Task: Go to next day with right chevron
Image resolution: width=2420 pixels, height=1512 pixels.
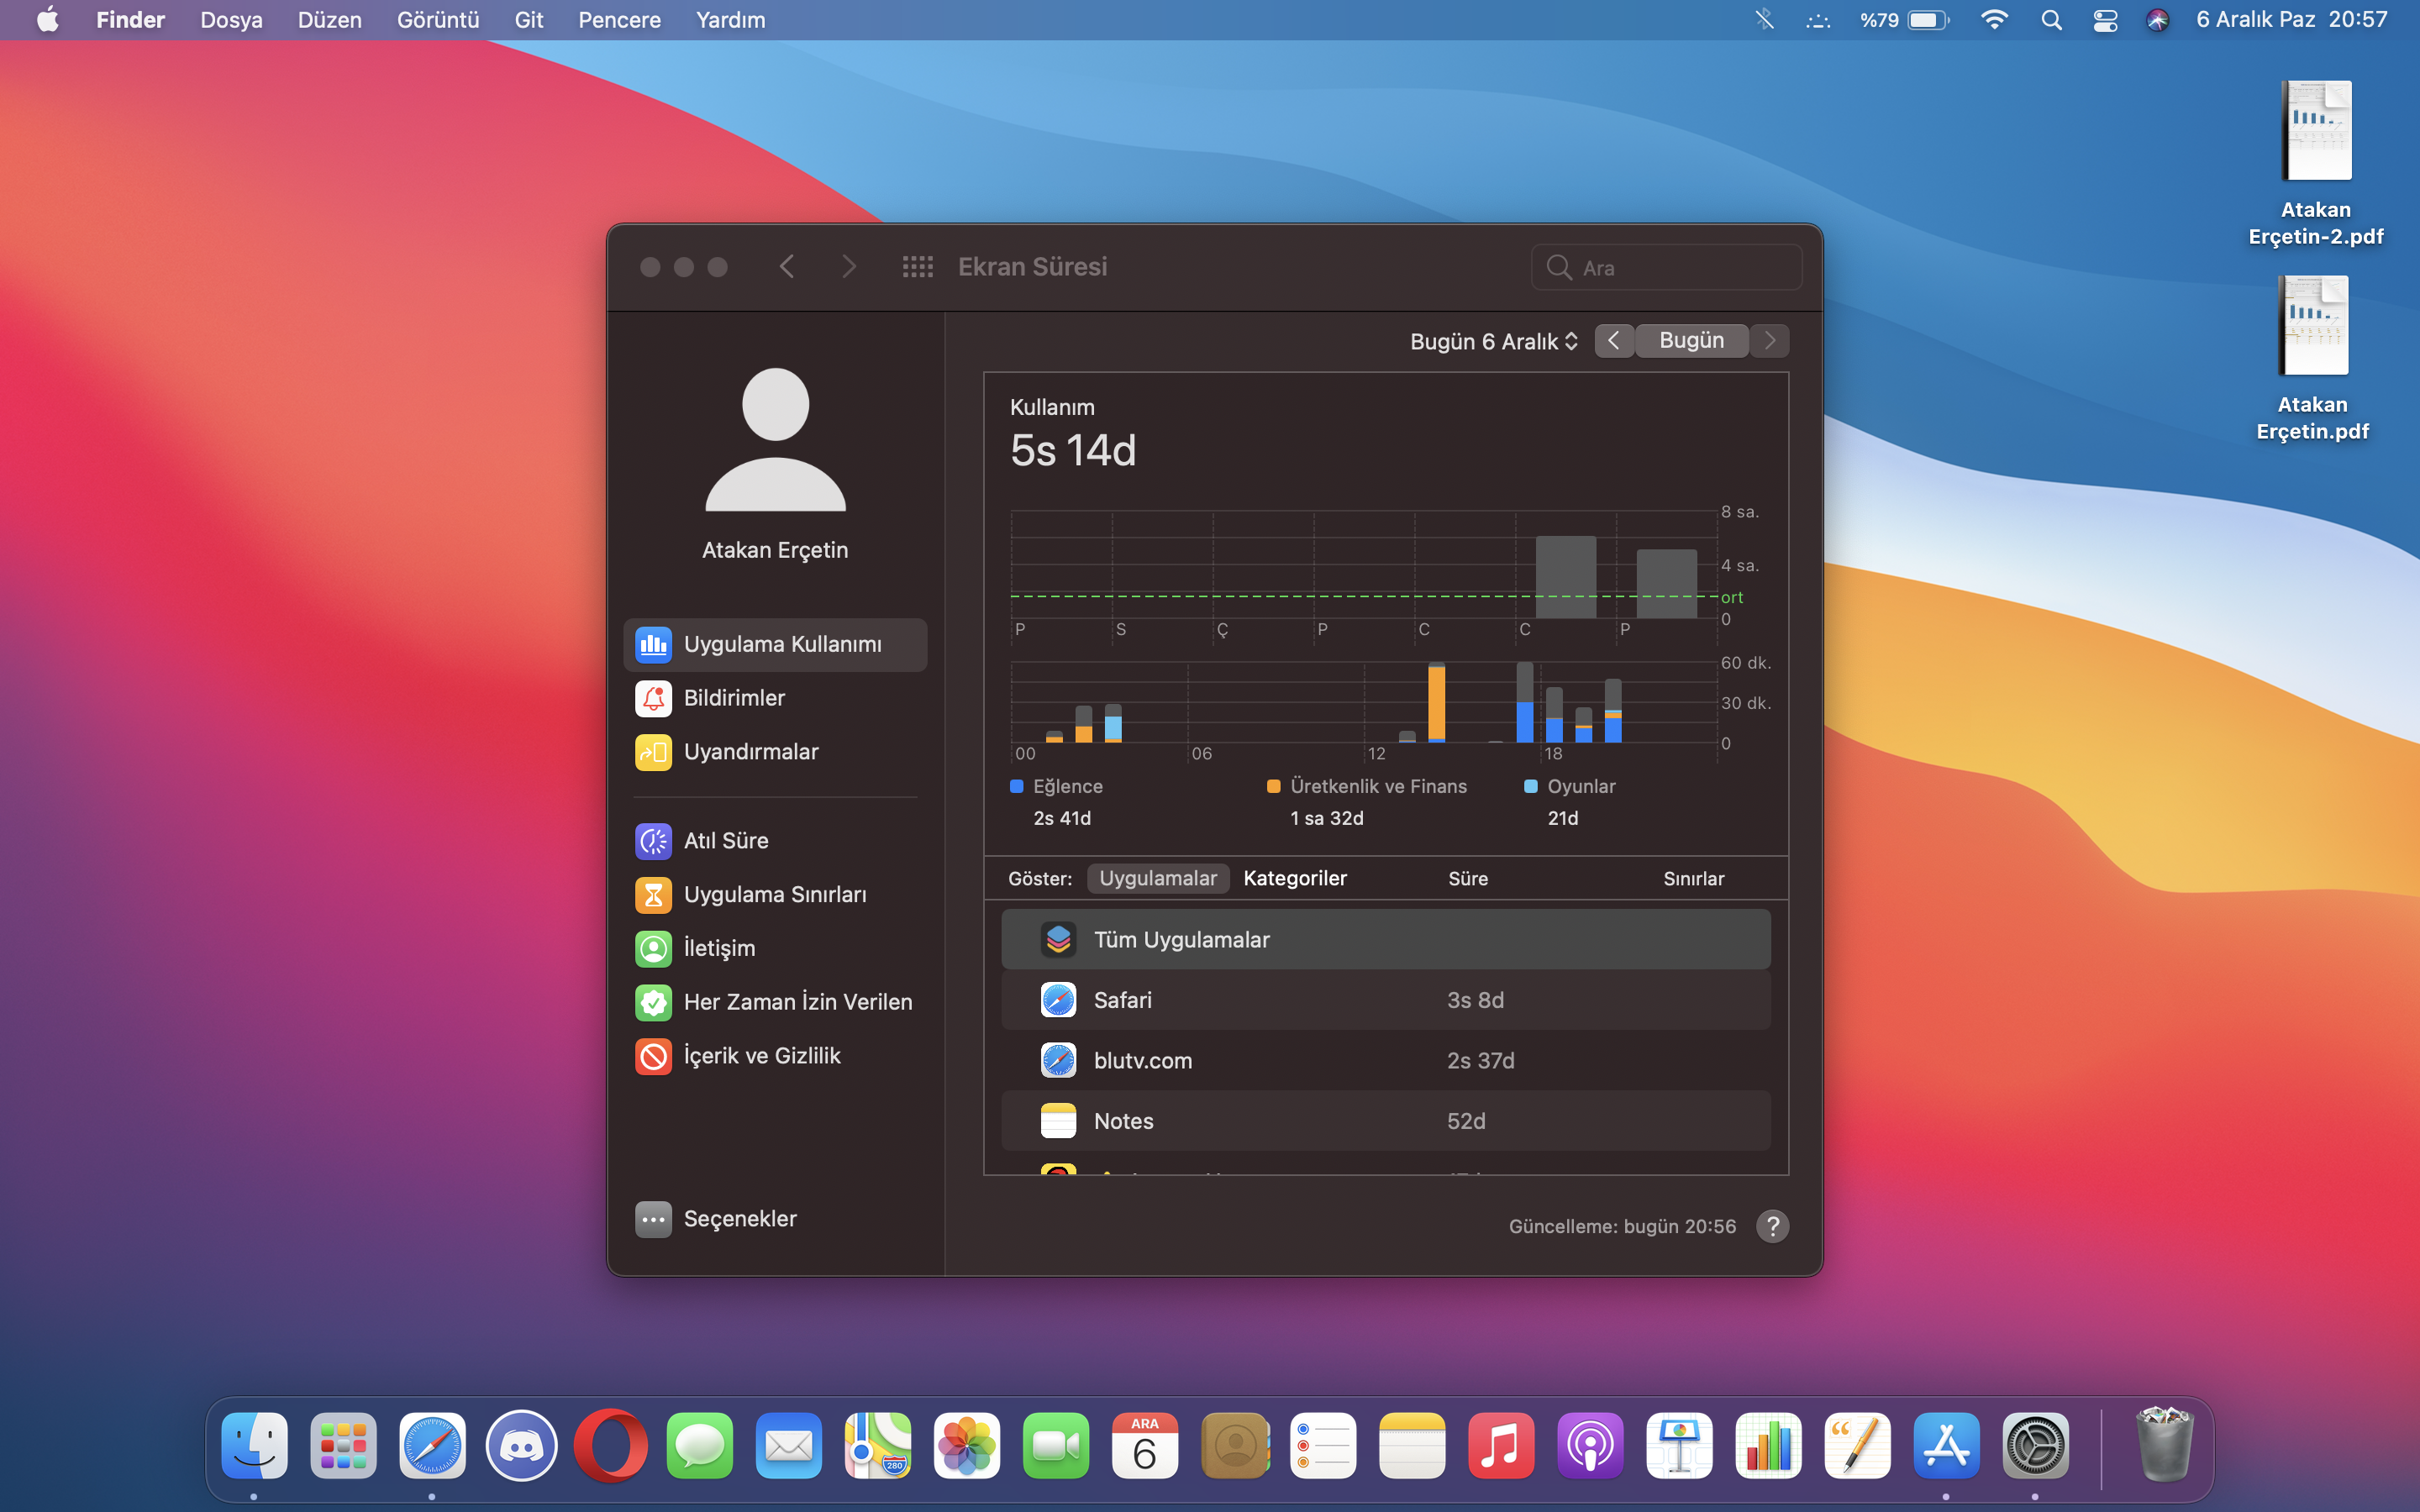Action: 1770,341
